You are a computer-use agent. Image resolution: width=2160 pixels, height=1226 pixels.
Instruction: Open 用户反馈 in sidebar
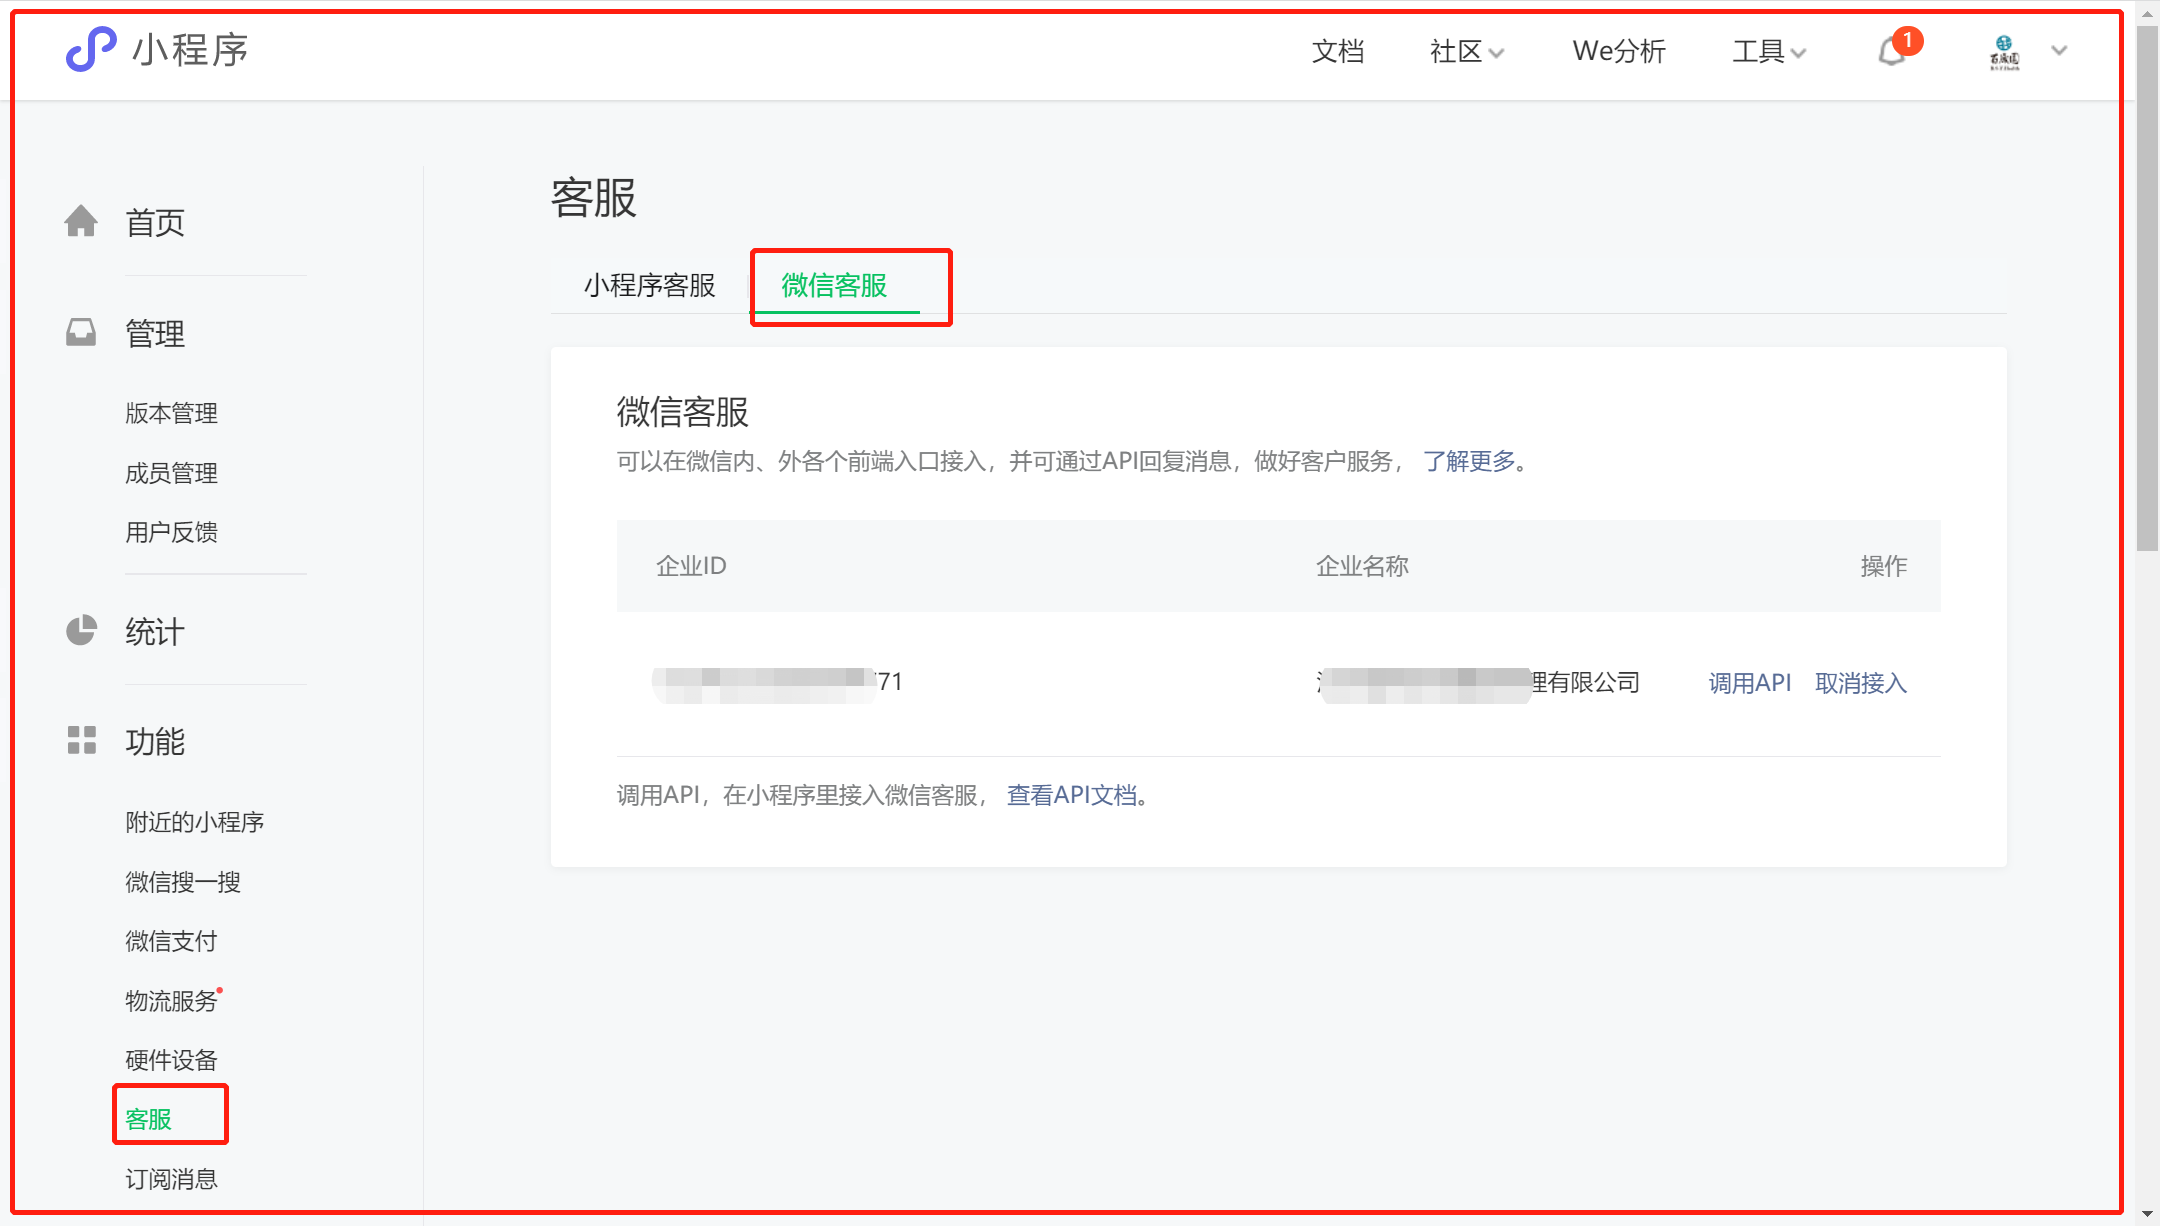click(171, 532)
